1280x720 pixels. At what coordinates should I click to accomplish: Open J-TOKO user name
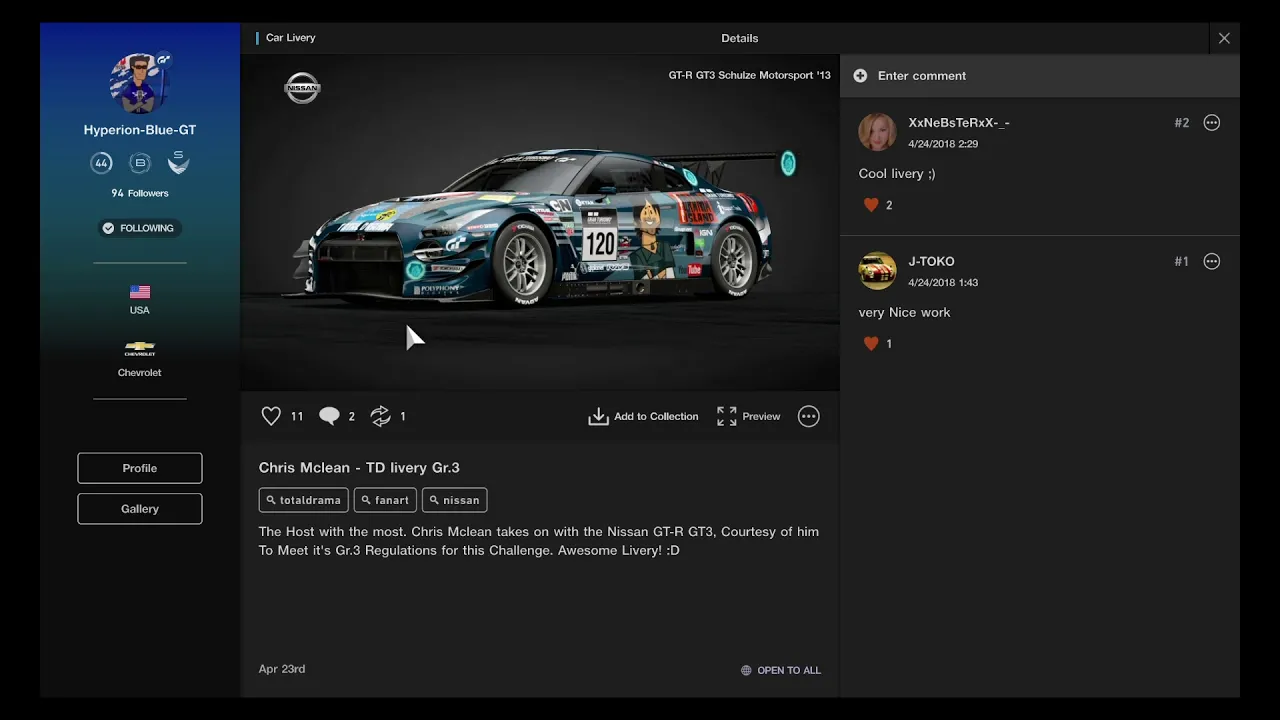(931, 262)
